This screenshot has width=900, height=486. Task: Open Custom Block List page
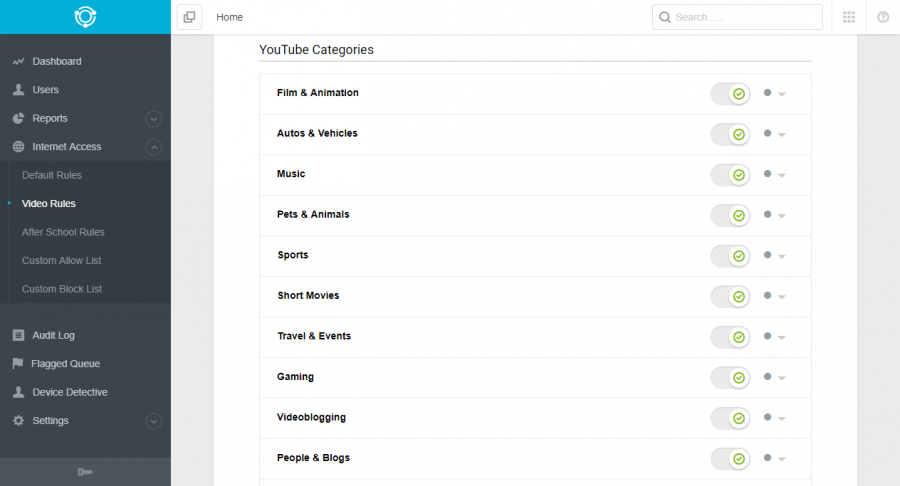[x=62, y=289]
